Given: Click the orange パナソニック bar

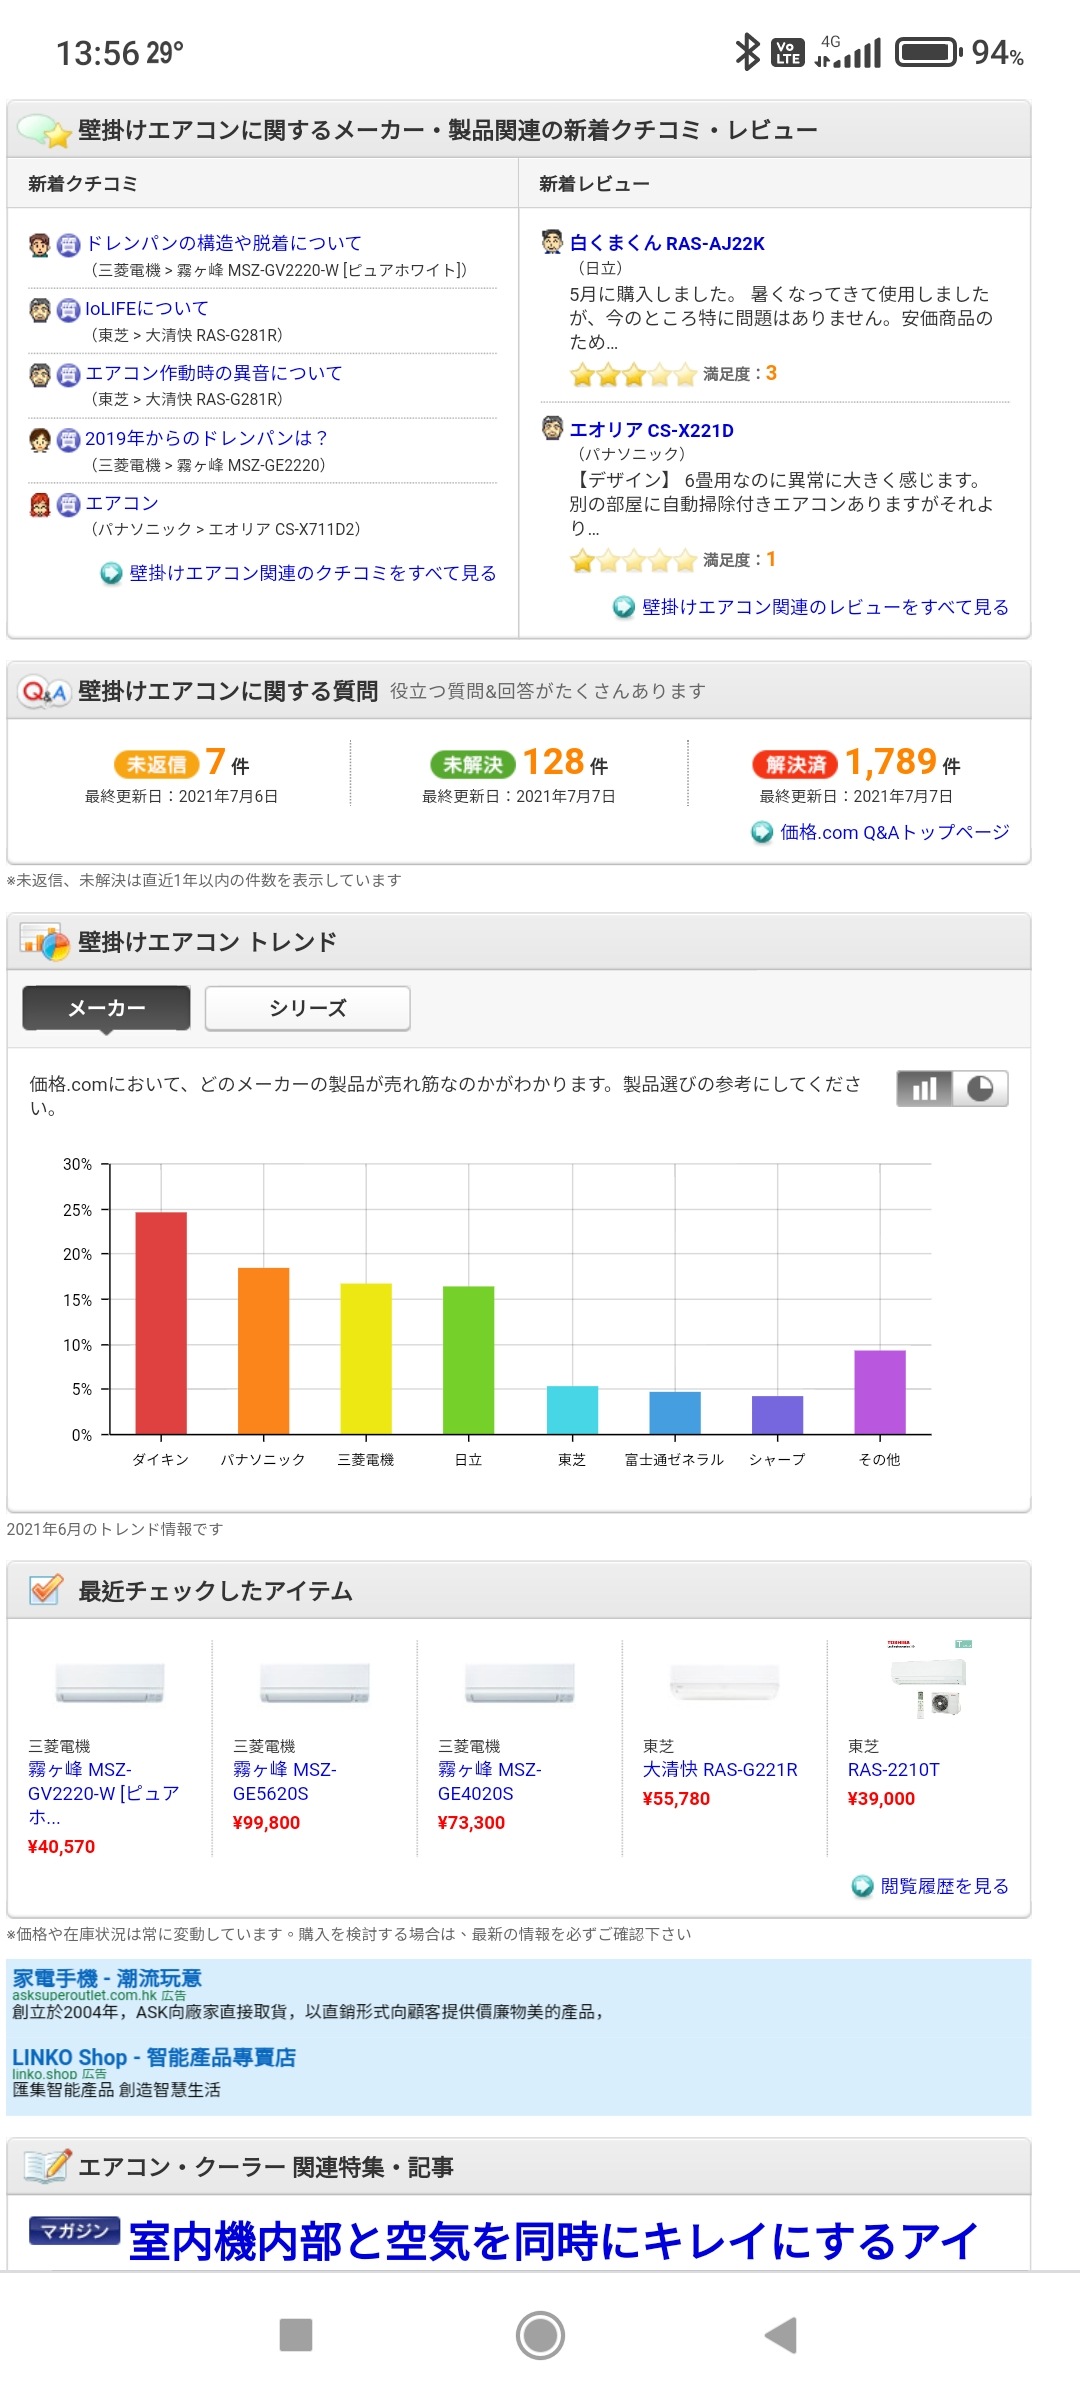Looking at the screenshot, I should (263, 1351).
